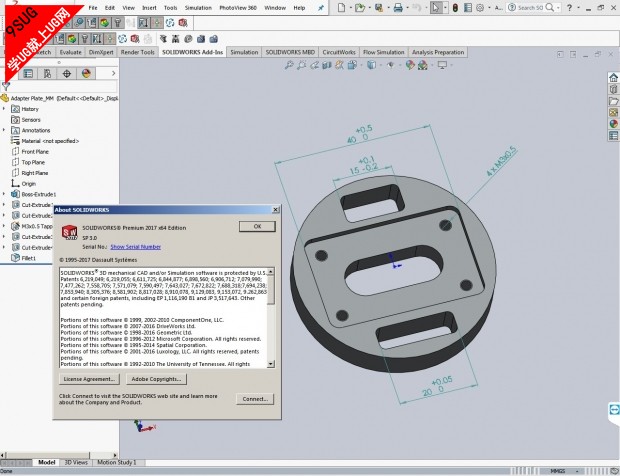Open dropdown arrow next to New icon

point(350,8)
